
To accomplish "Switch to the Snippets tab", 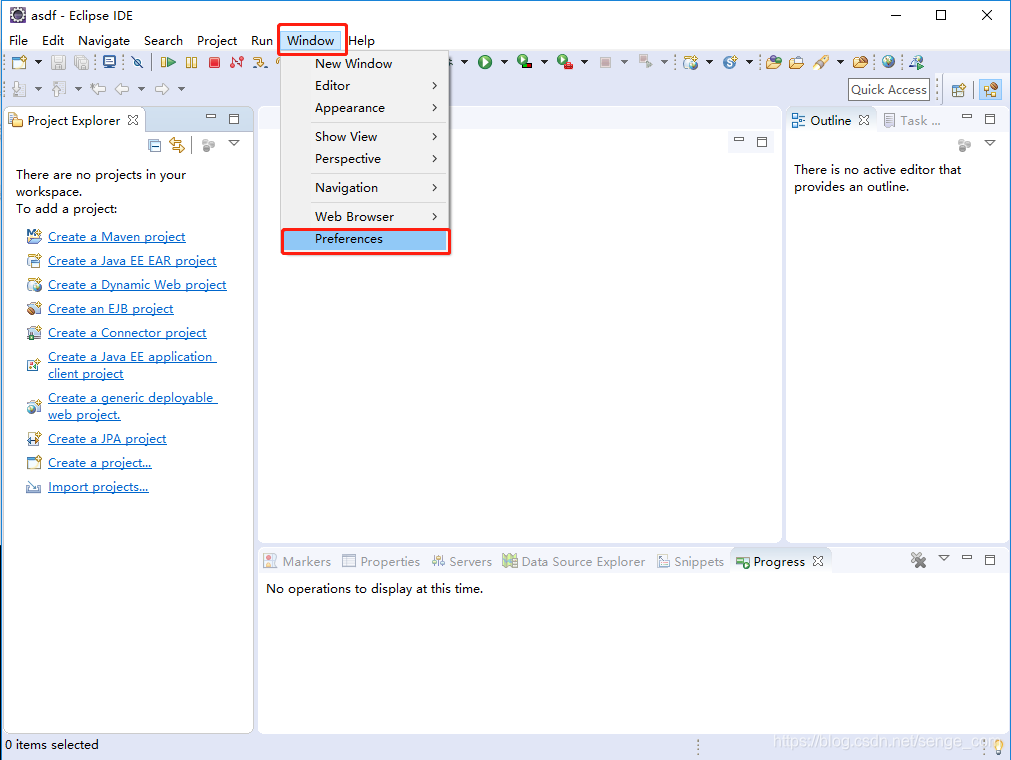I will coord(691,561).
